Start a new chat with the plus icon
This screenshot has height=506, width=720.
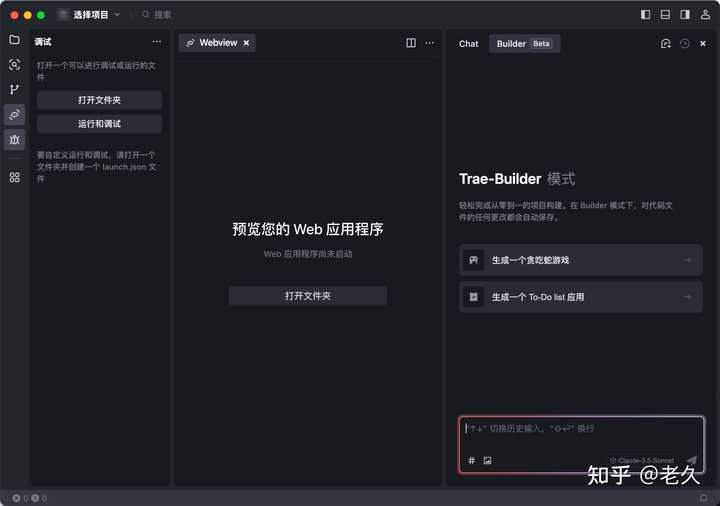click(665, 44)
